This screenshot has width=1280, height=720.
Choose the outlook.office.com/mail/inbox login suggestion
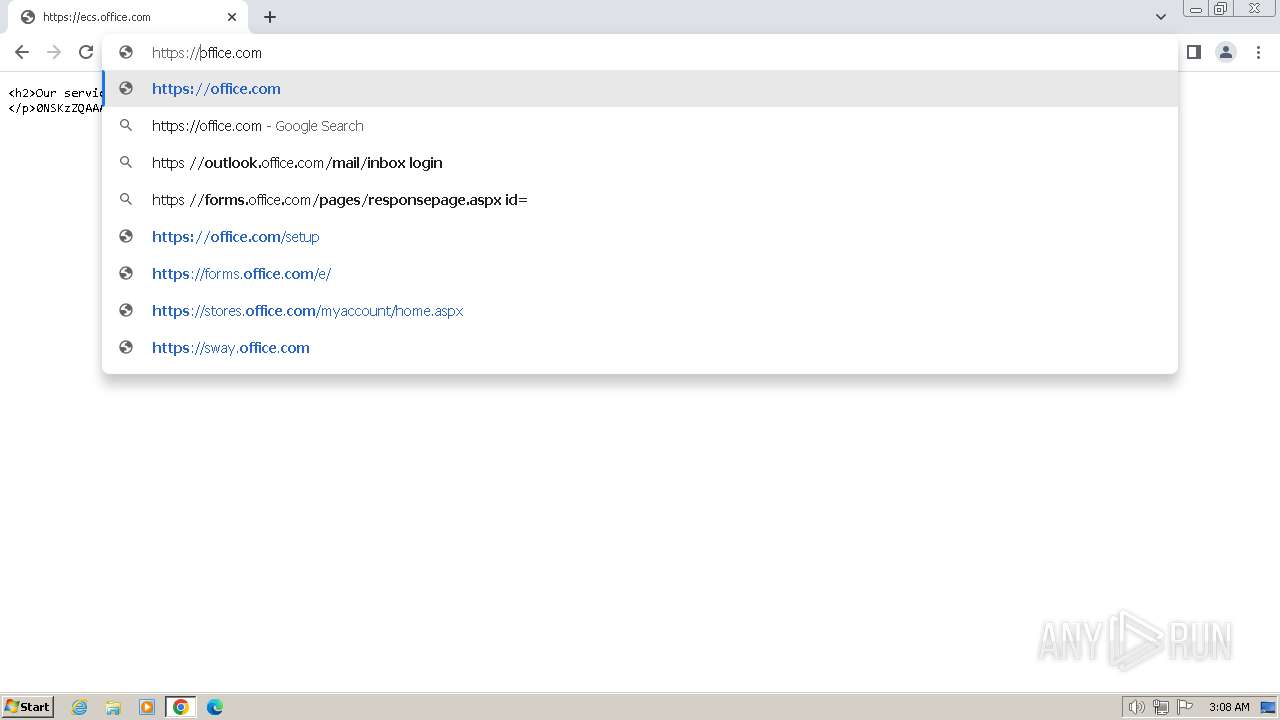coord(640,163)
